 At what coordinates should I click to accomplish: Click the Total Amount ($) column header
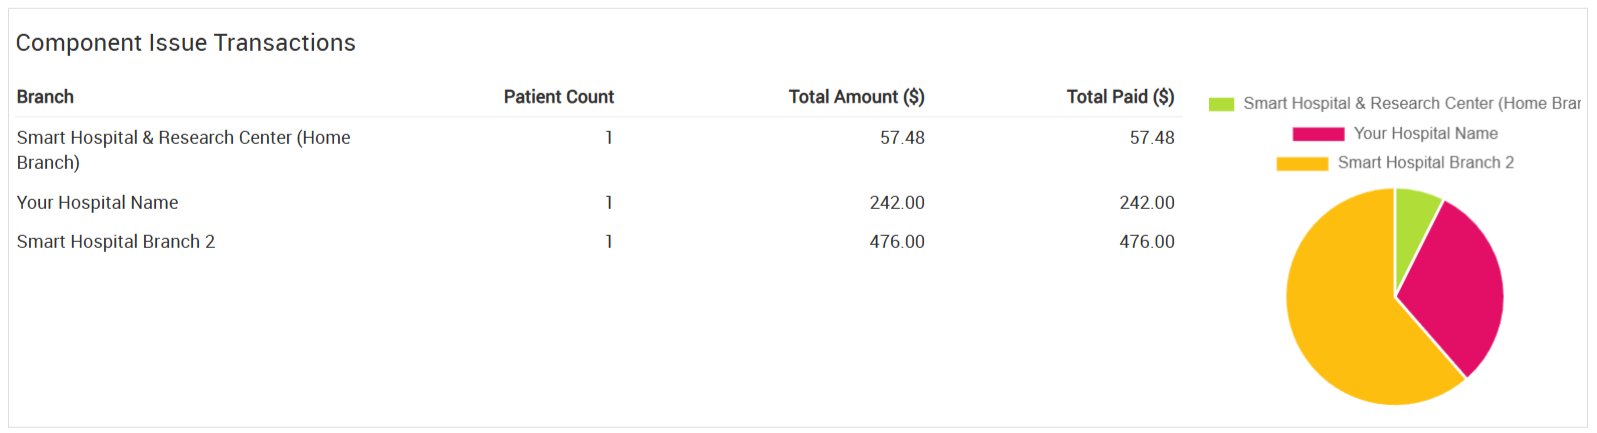click(x=856, y=97)
